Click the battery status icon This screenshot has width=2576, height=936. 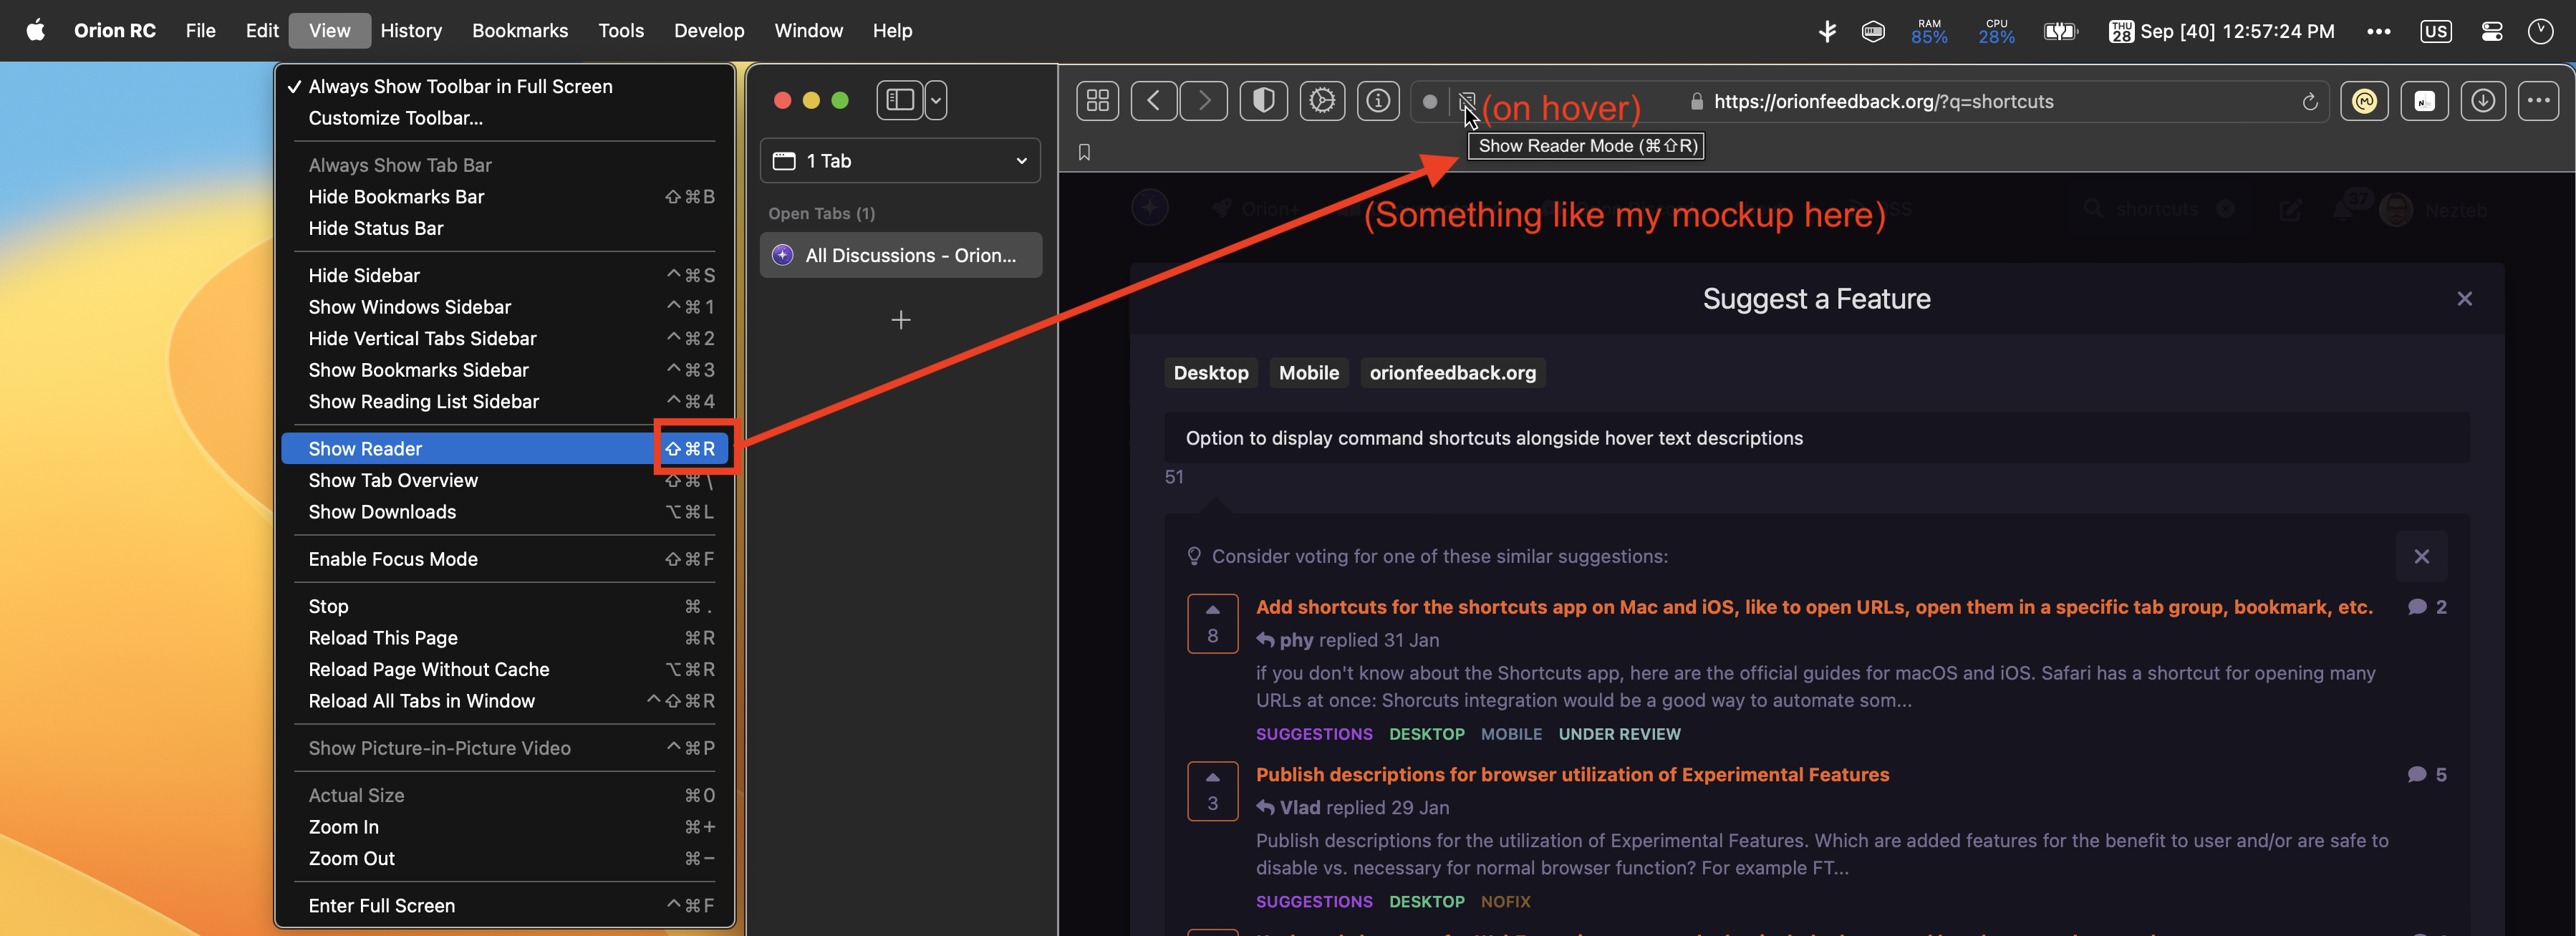click(2060, 31)
